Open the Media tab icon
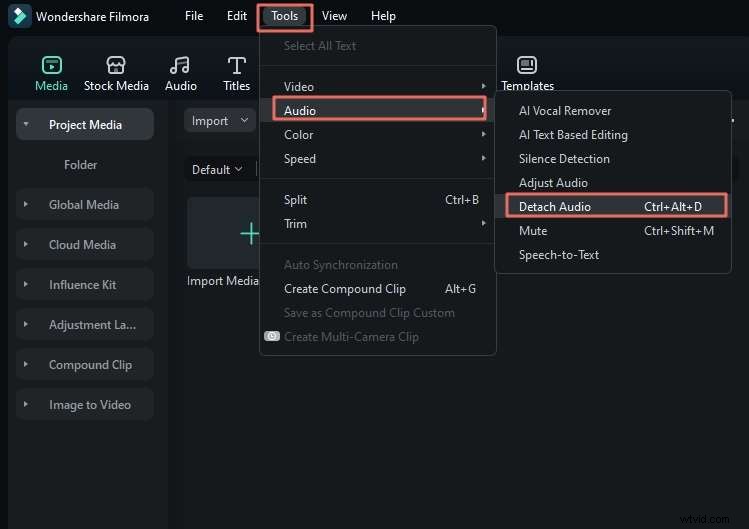 51,66
